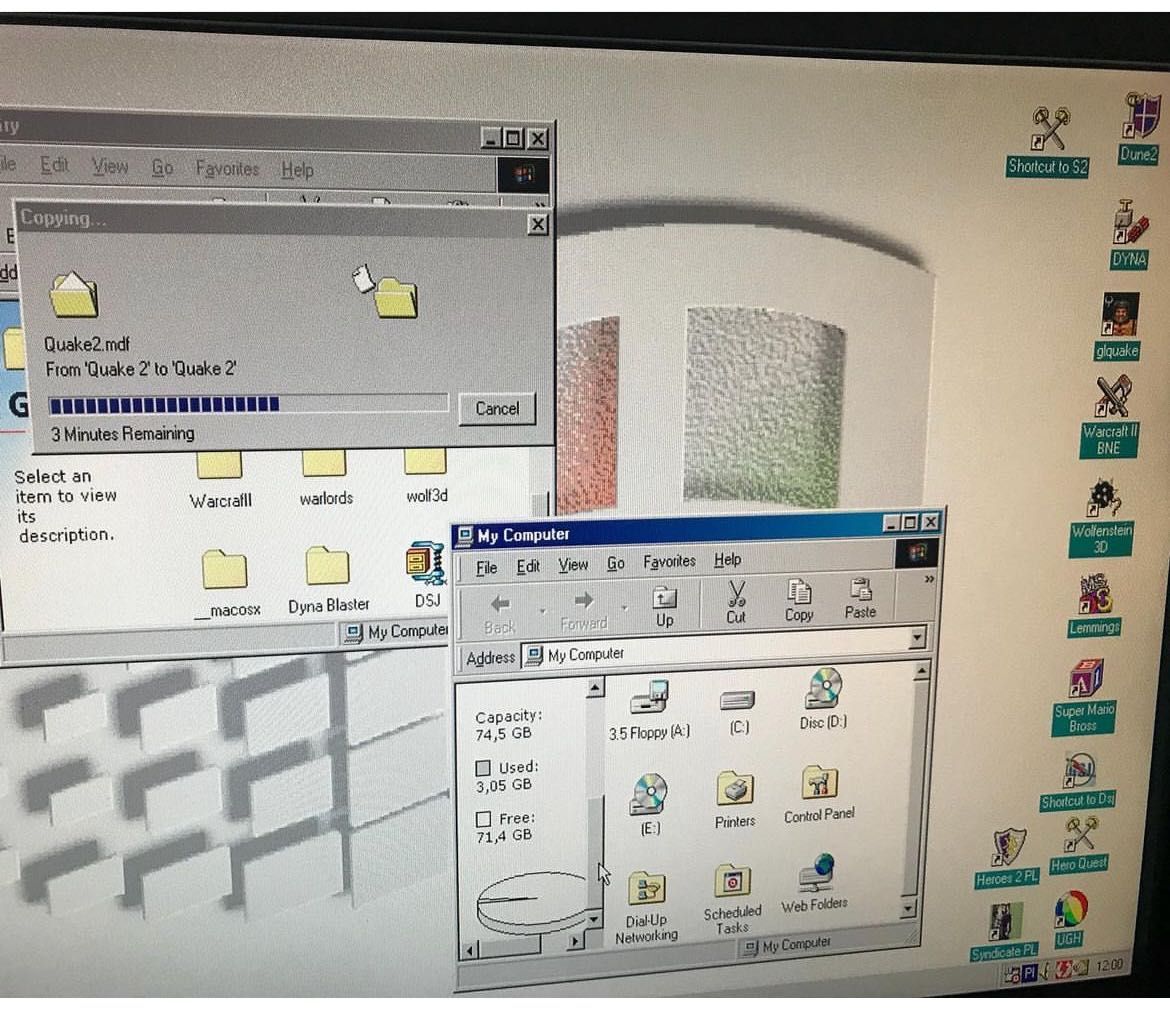The image size is (1170, 1016).
Task: Open View menu in My Computer
Action: [573, 565]
